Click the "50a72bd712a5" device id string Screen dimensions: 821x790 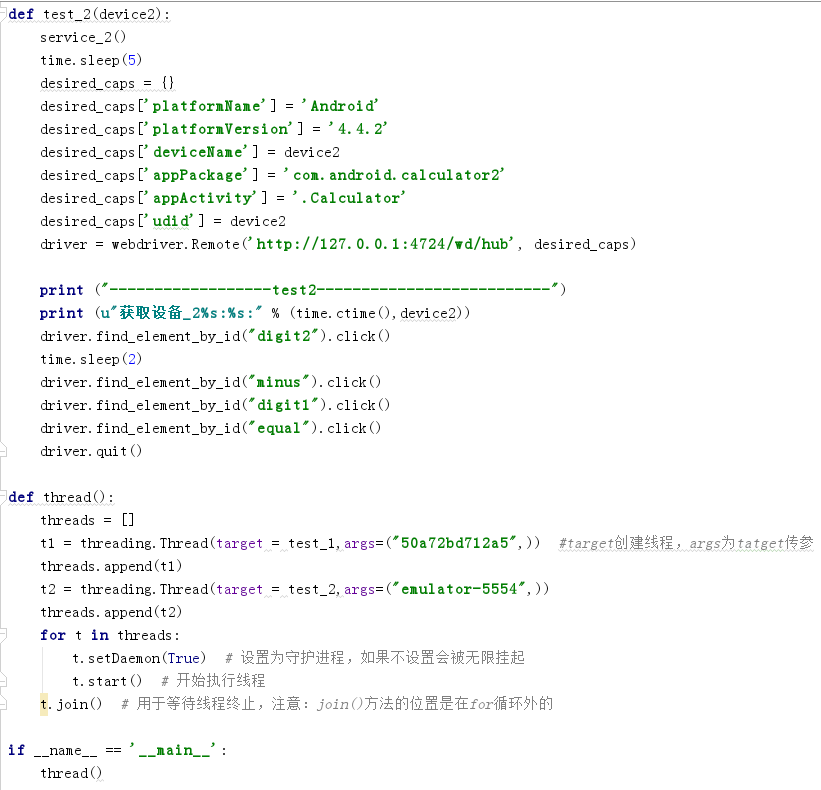point(454,543)
